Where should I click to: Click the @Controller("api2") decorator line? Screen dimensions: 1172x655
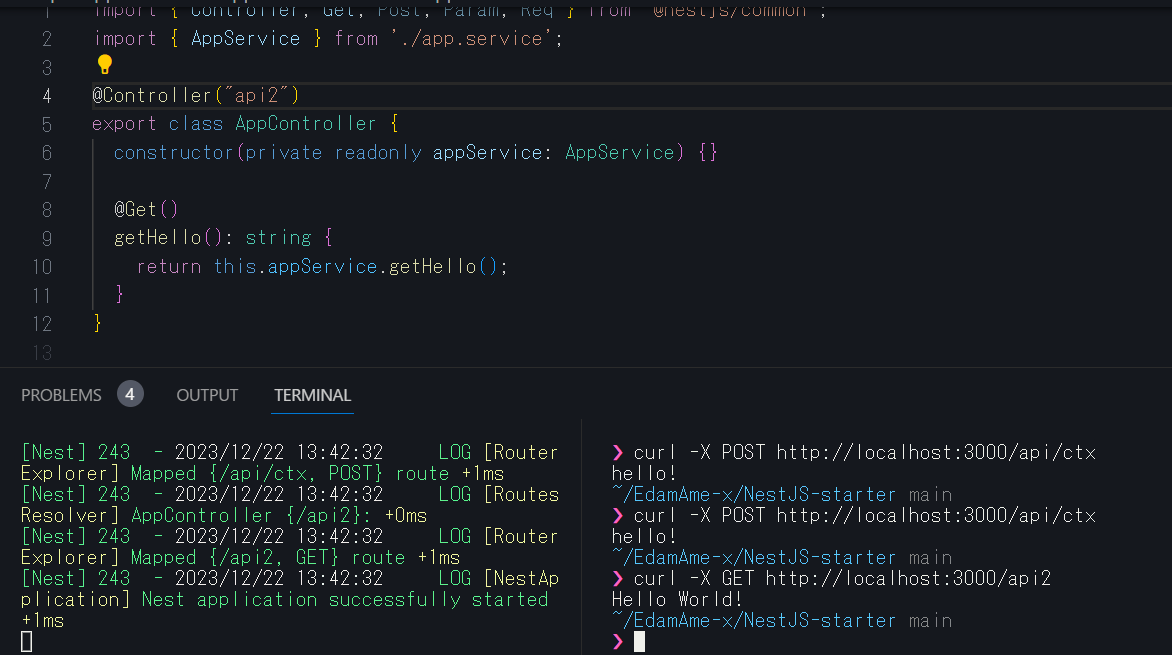click(196, 96)
